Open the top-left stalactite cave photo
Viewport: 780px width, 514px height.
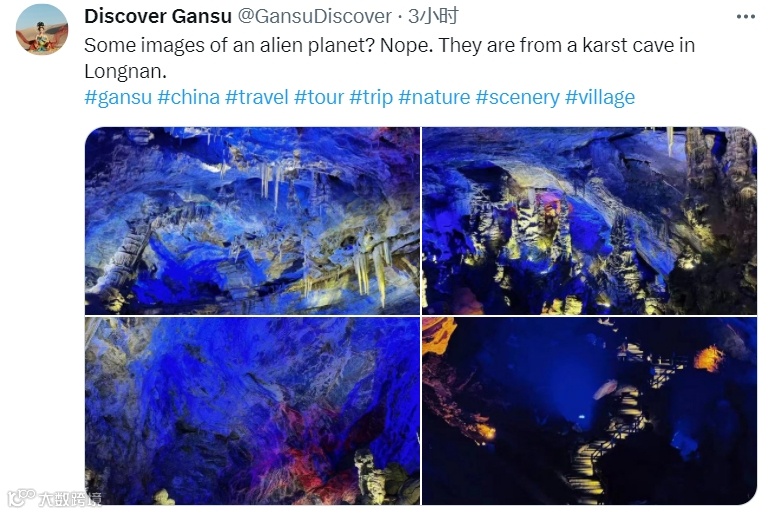pos(252,220)
